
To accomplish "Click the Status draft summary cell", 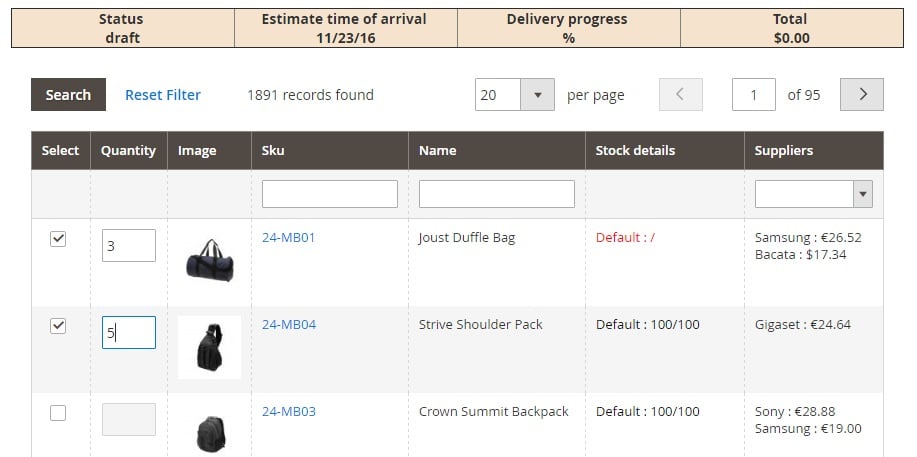I will pyautogui.click(x=123, y=28).
